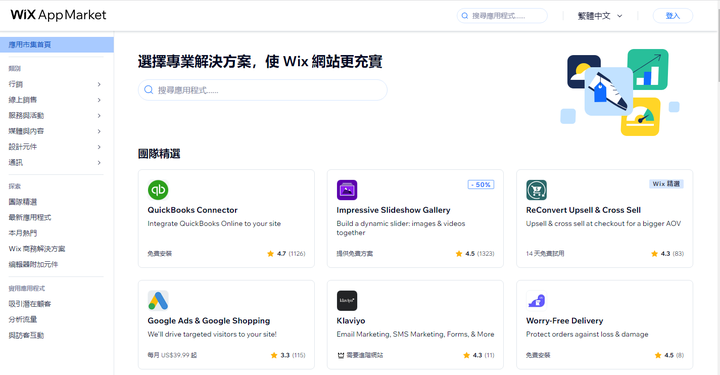
Task: Select 應用市集首頁 in the sidebar
Action: click(57, 45)
